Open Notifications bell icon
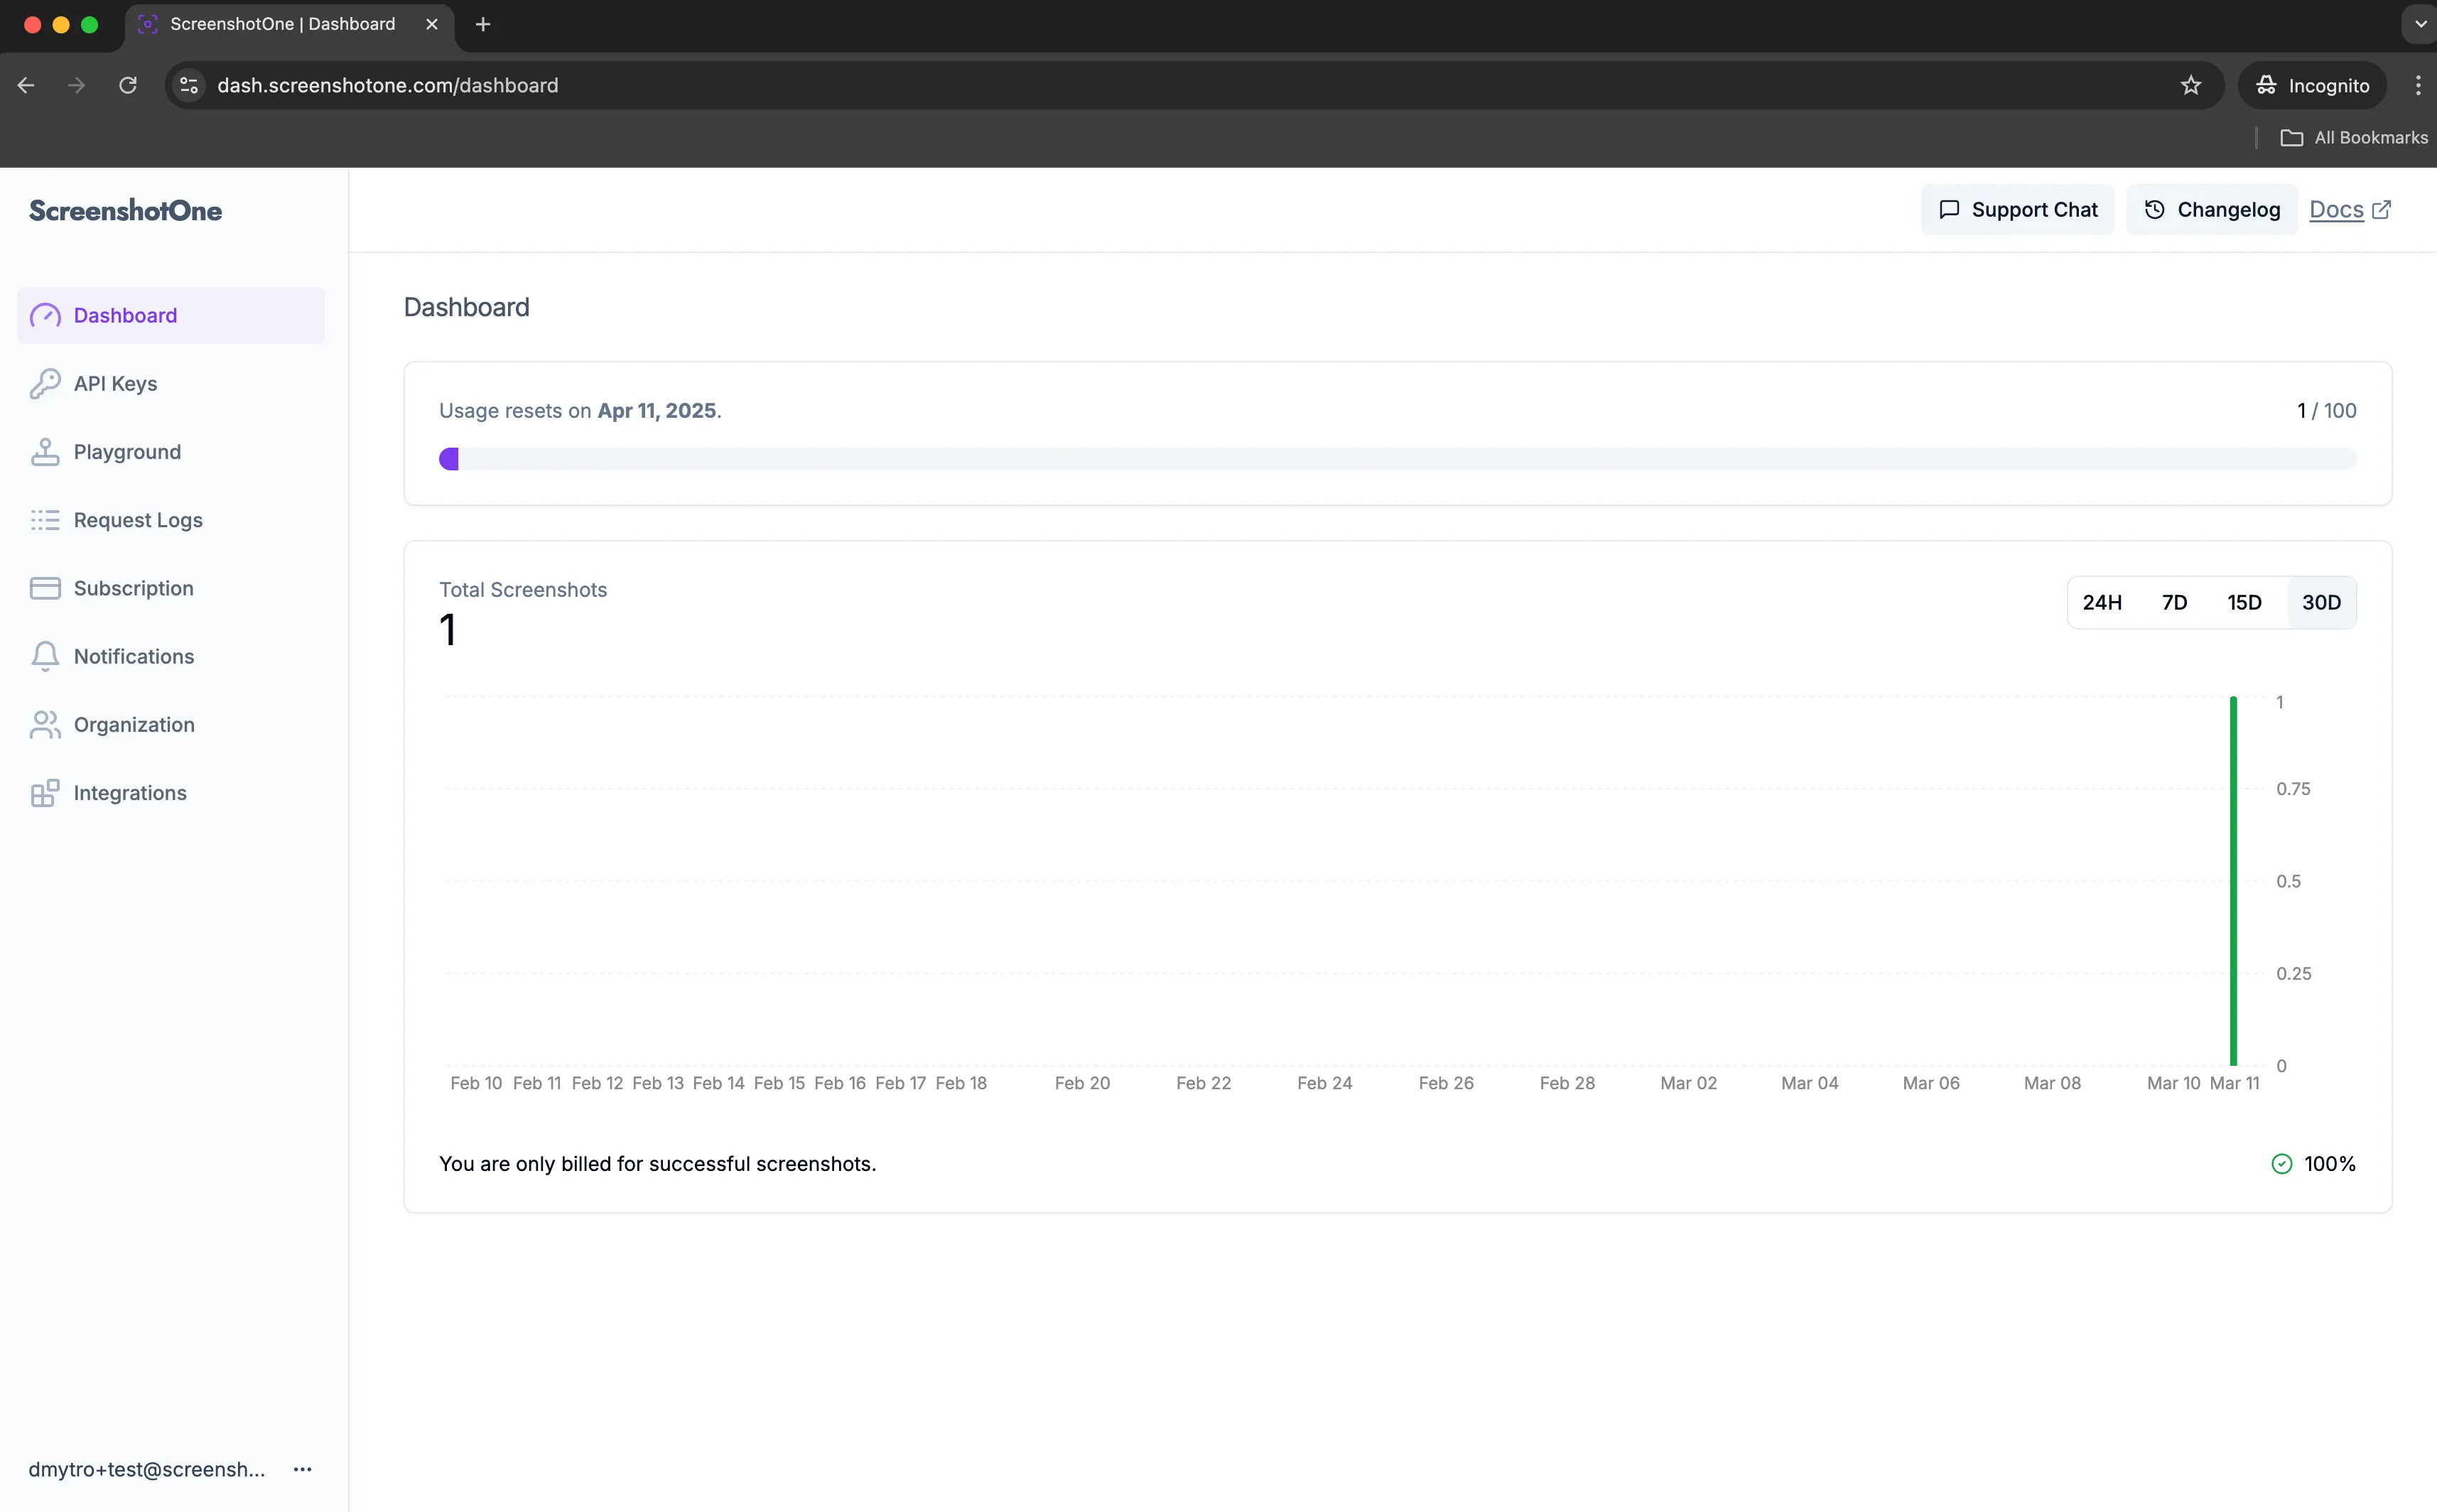2437x1512 pixels. 44,656
